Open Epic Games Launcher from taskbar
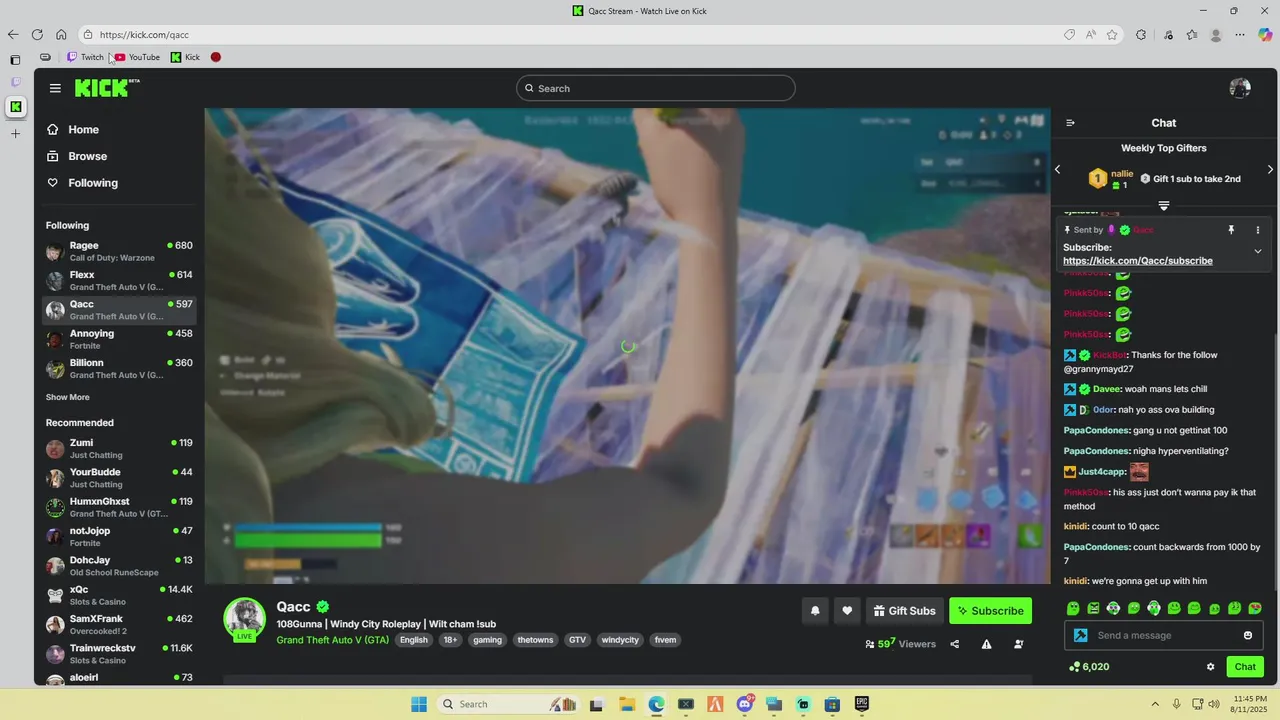 click(861, 704)
